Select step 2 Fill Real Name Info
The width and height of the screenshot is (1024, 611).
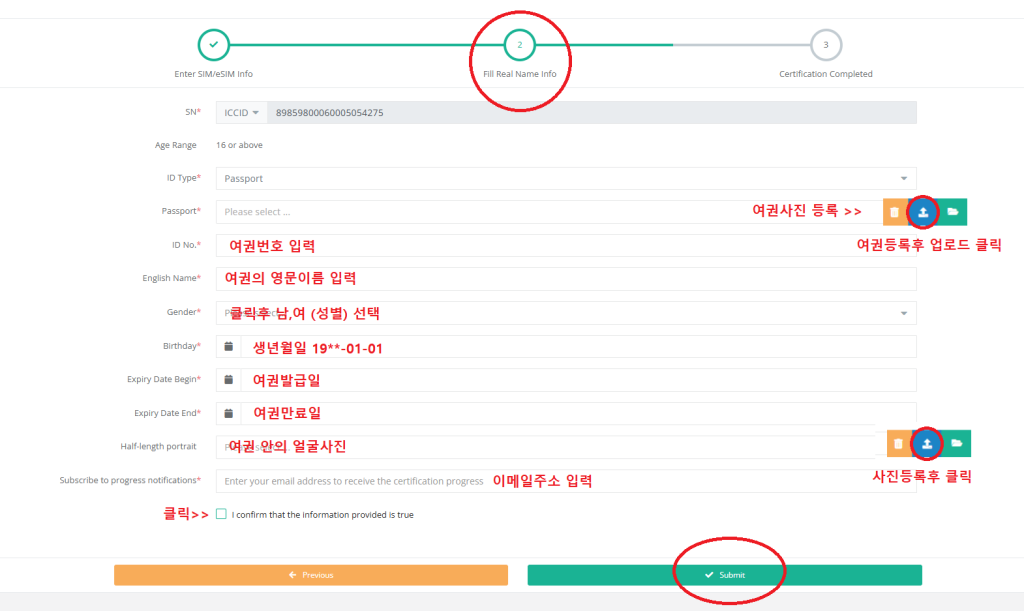(519, 45)
